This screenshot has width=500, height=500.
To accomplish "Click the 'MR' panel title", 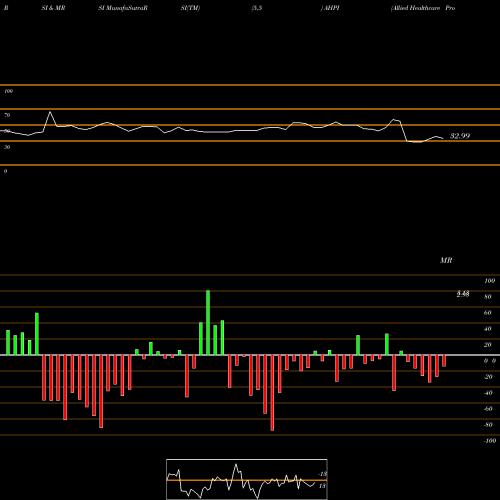I will [446, 260].
